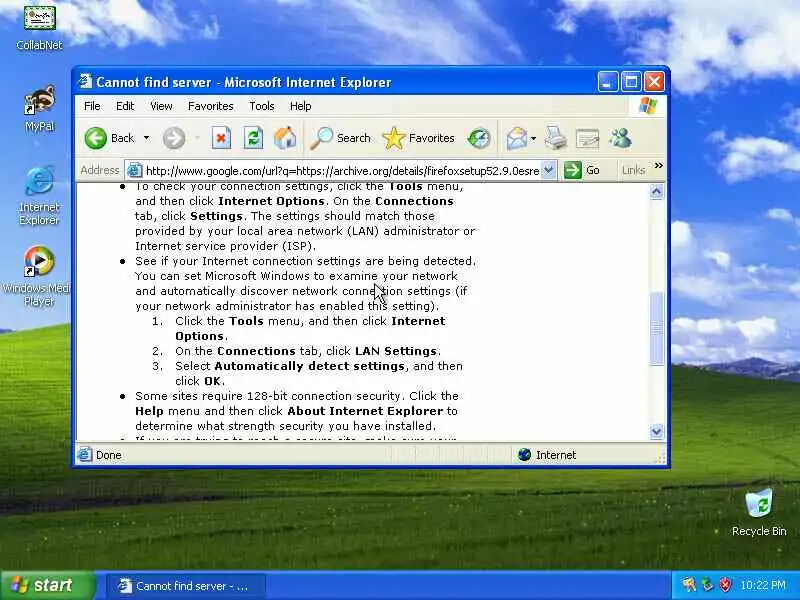The image size is (800, 600).
Task: Click the Back arrow icon
Action: pos(95,138)
